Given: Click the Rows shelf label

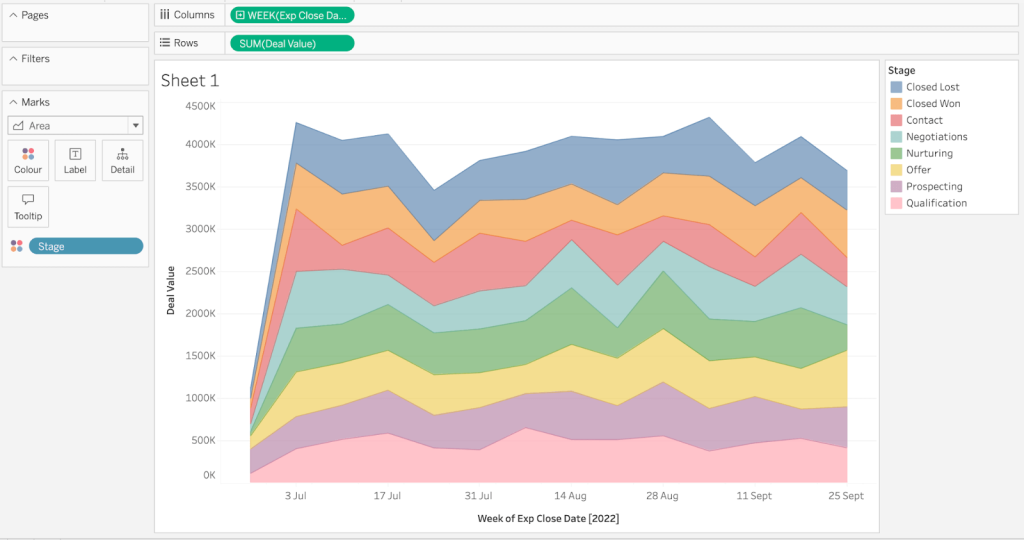Looking at the screenshot, I should [x=185, y=42].
